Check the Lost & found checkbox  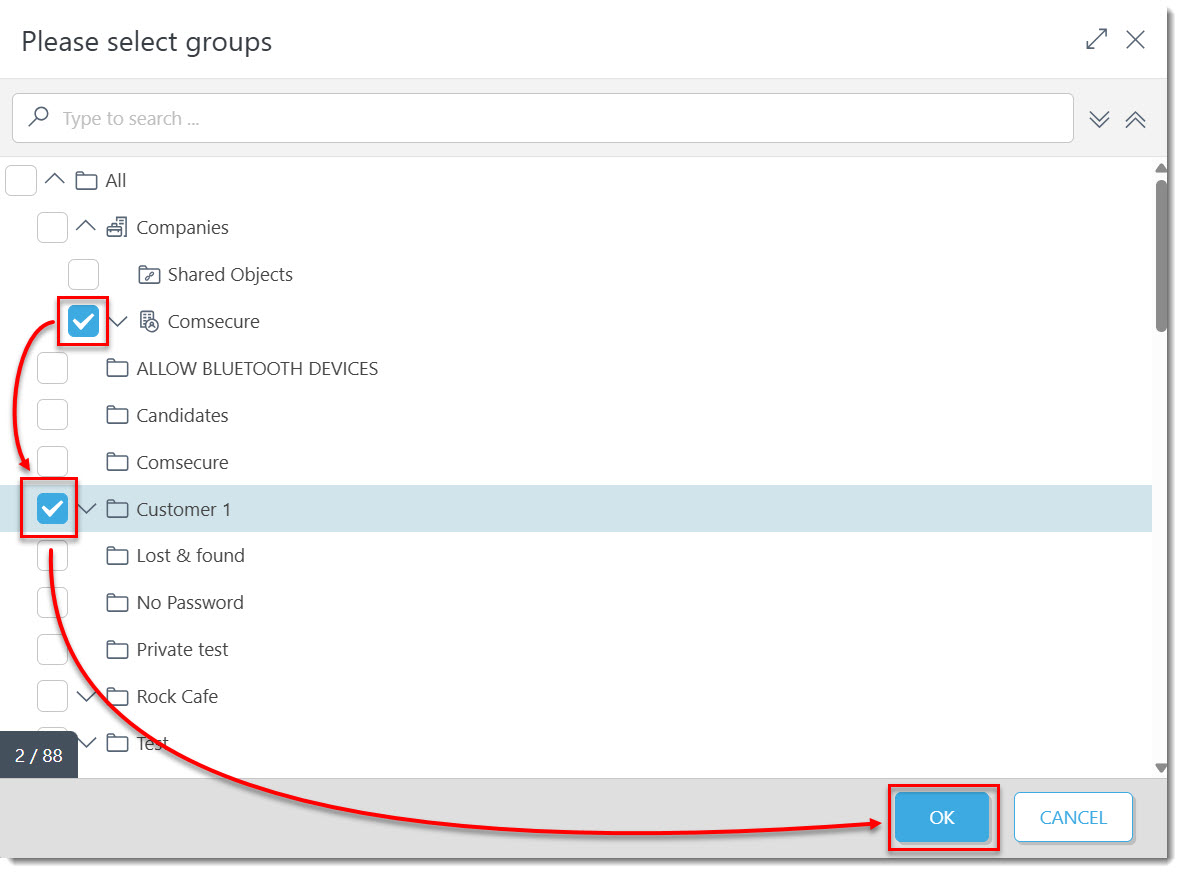coord(52,556)
